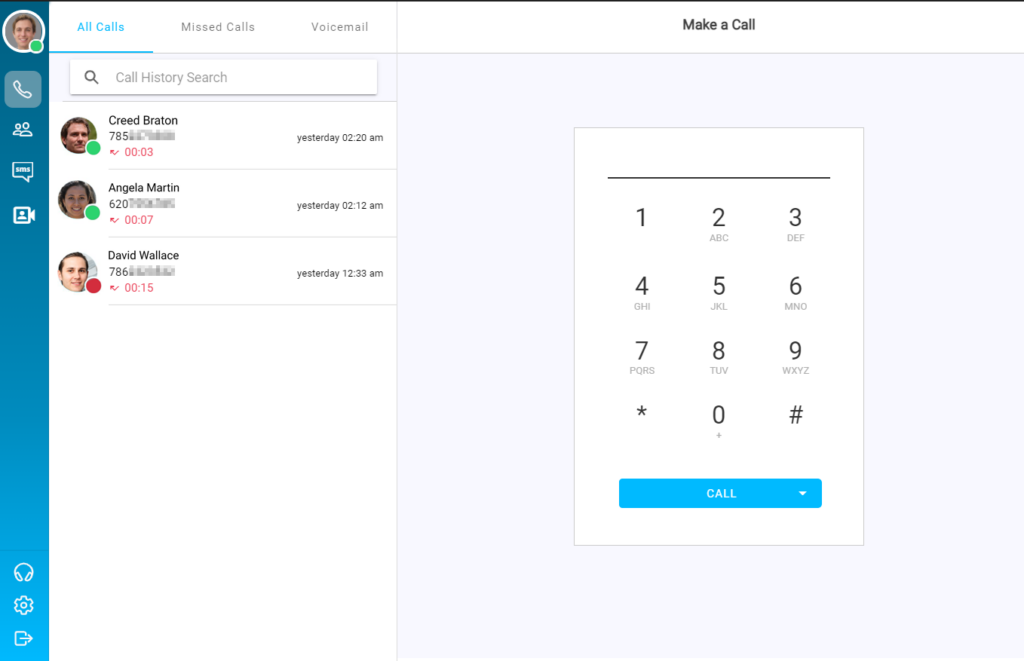Log out using the sidebar exit icon
Image resolution: width=1024 pixels, height=661 pixels.
tap(22, 638)
